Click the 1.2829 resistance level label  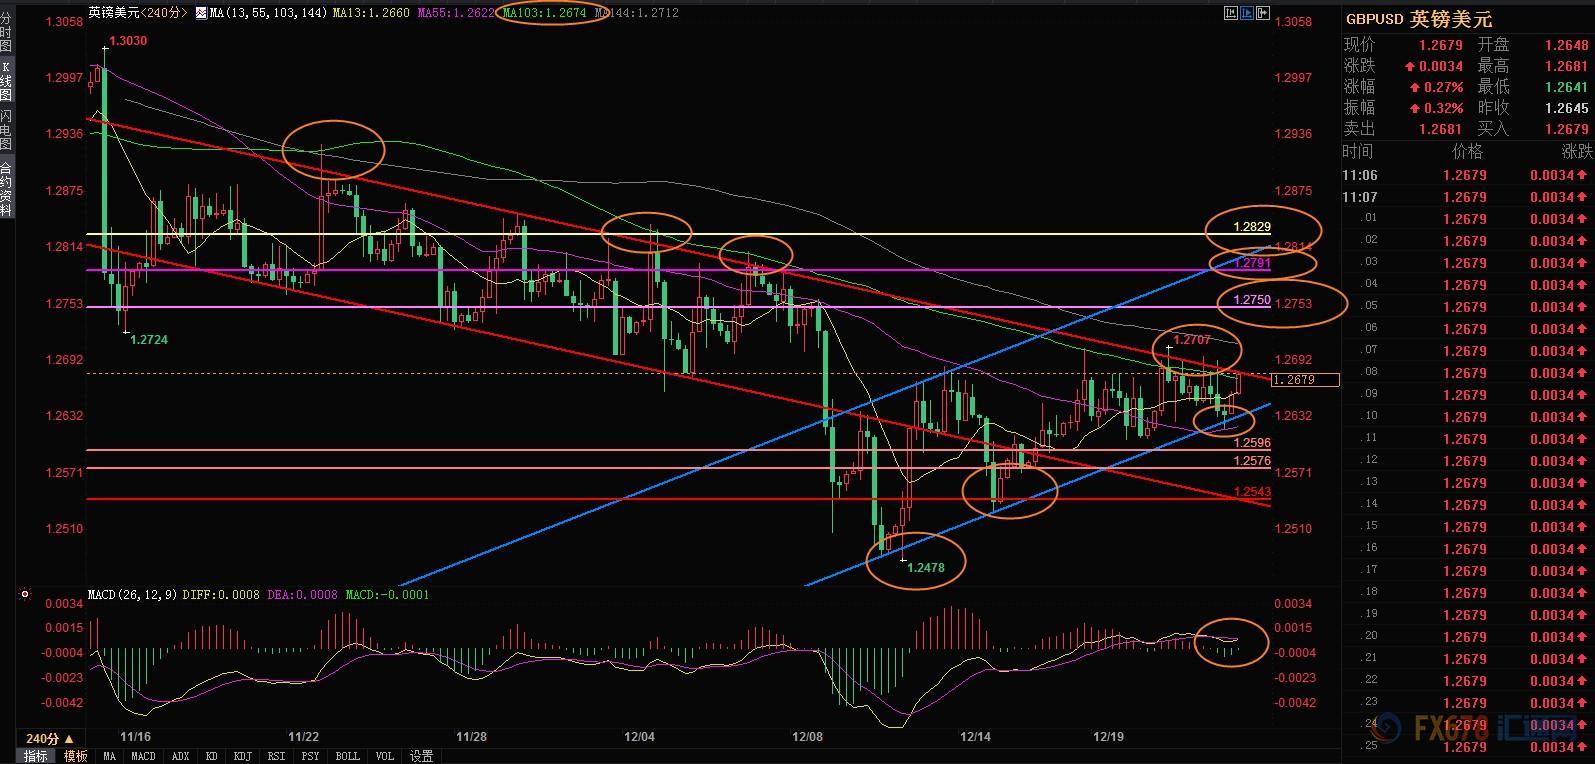(x=1252, y=228)
